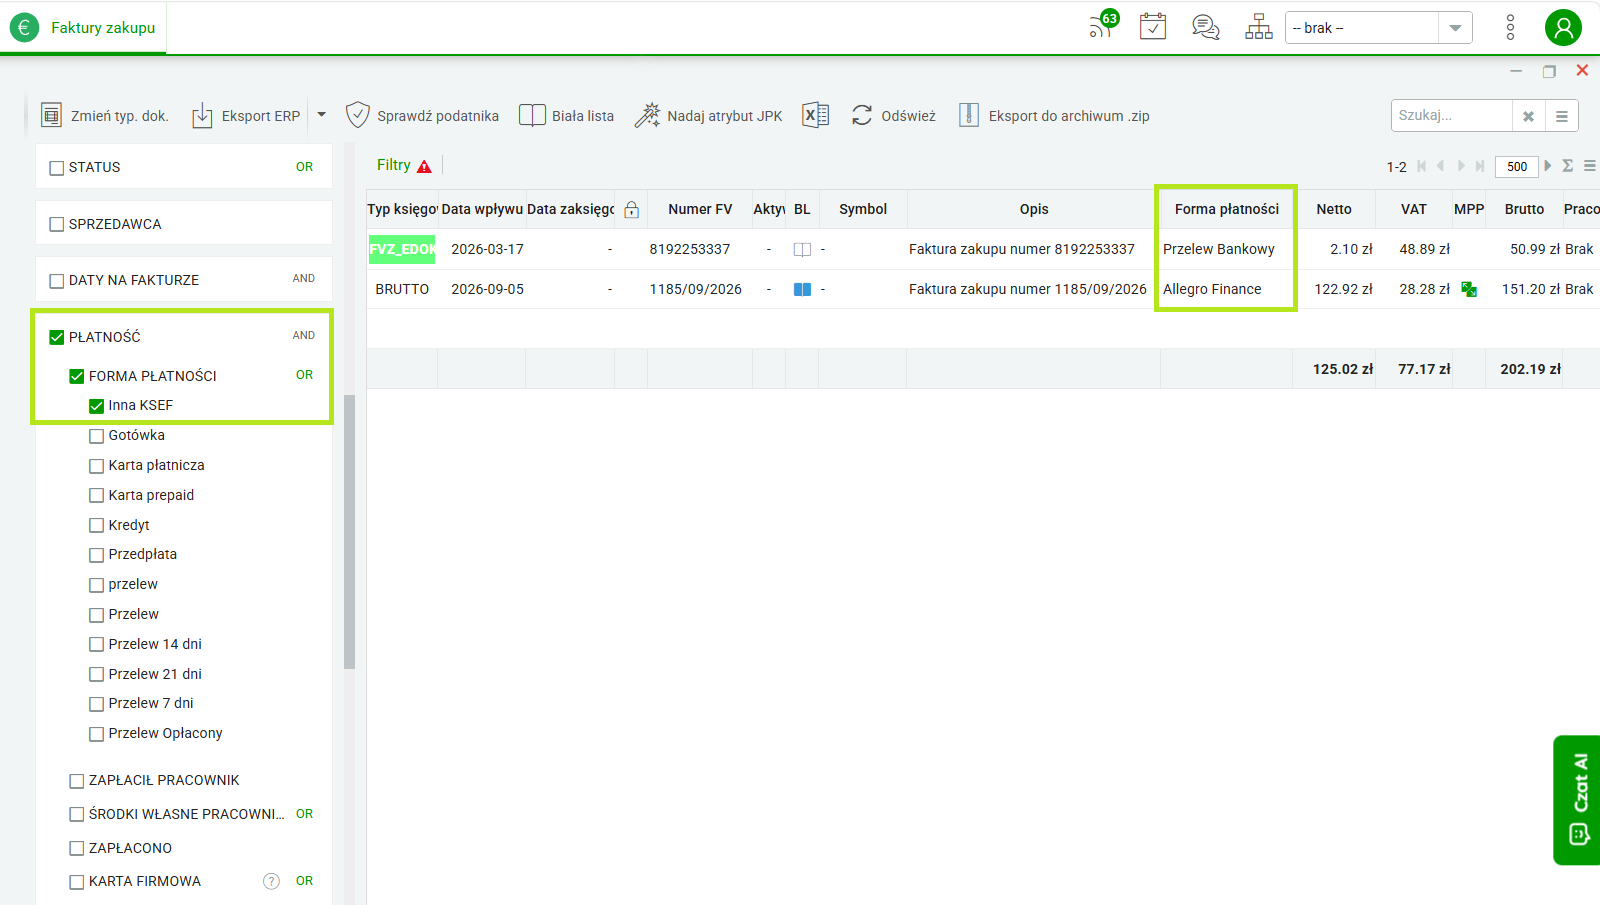
Task: Click the blue book BL icon
Action: click(802, 289)
